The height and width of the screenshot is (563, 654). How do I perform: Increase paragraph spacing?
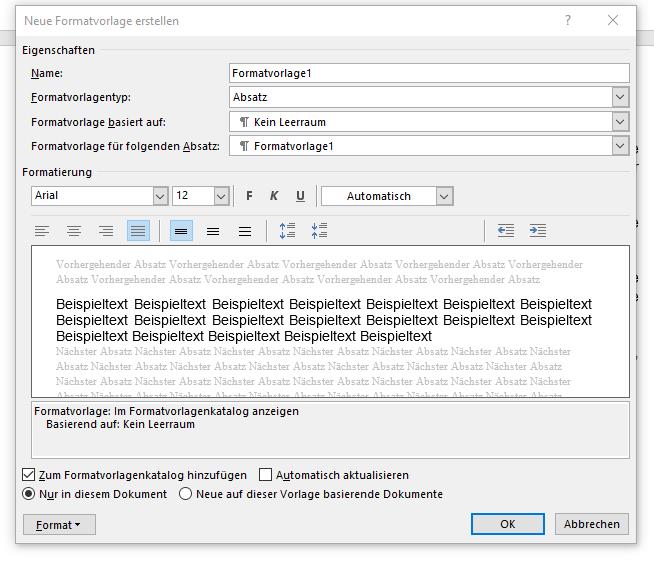coord(287,231)
